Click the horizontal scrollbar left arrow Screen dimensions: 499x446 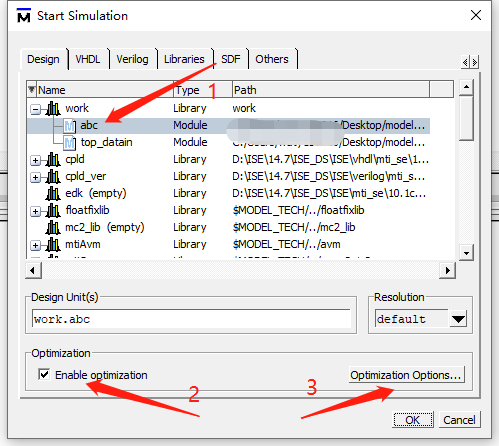(33, 270)
